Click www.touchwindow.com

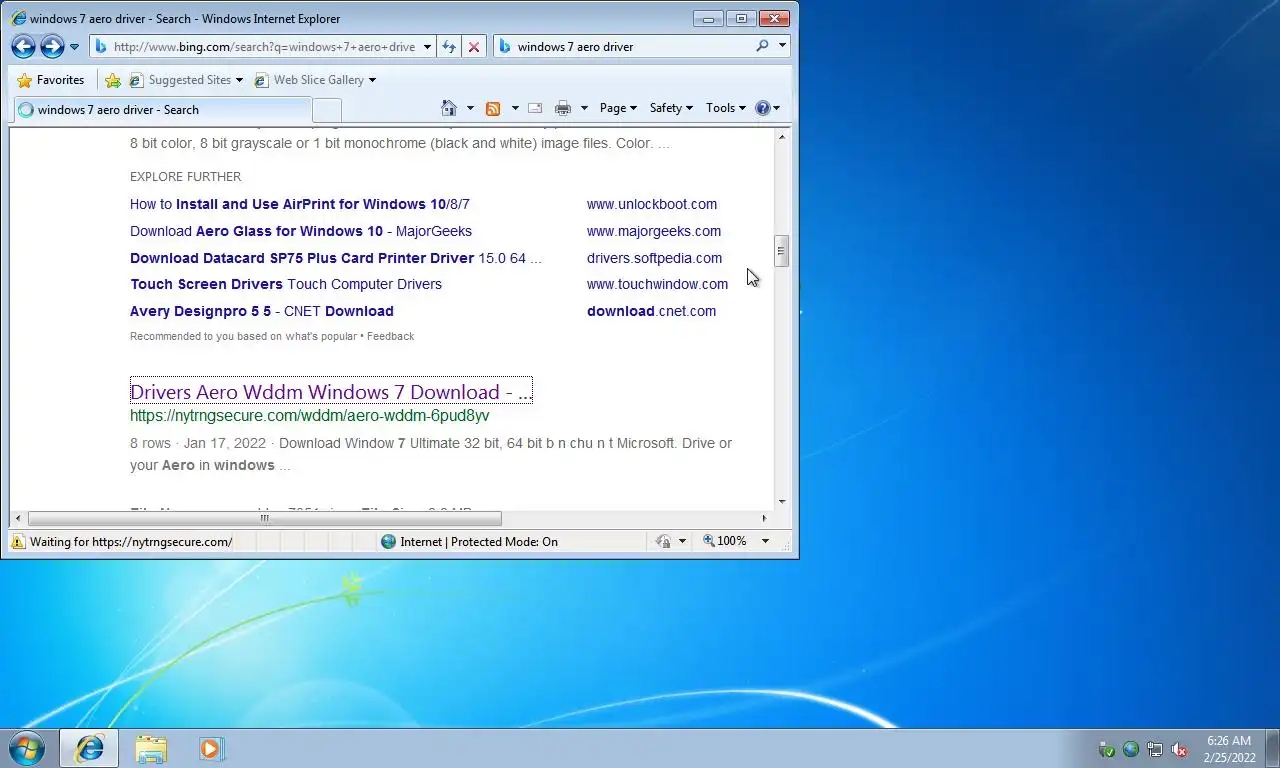click(x=657, y=284)
